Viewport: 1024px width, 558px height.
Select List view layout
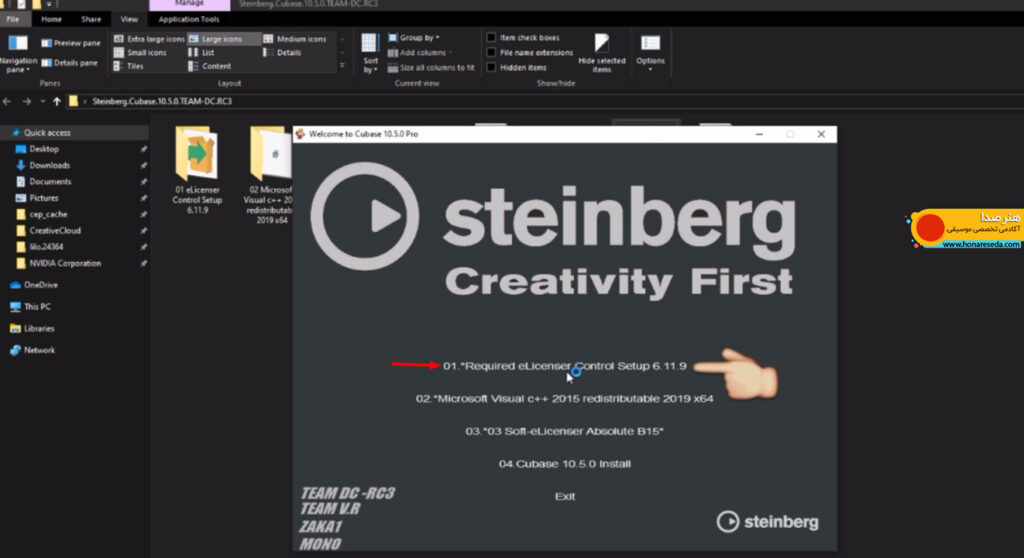[x=202, y=53]
